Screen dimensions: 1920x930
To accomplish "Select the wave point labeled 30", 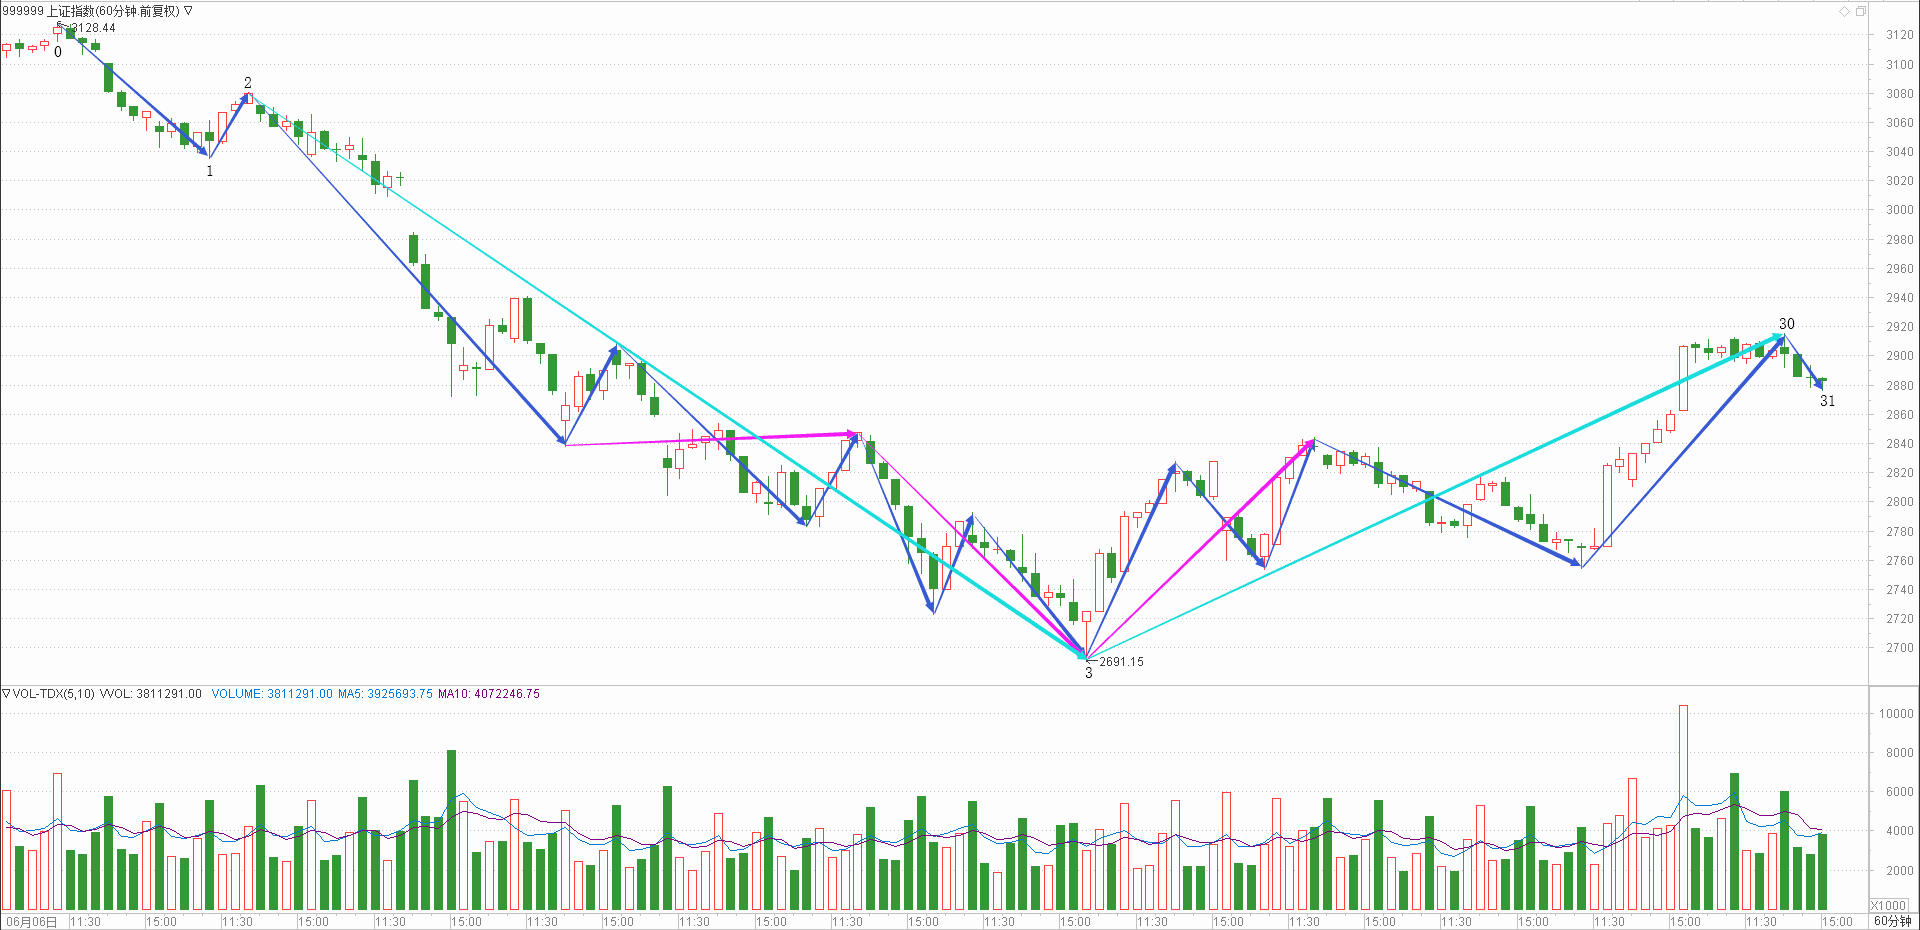I will pos(1786,324).
